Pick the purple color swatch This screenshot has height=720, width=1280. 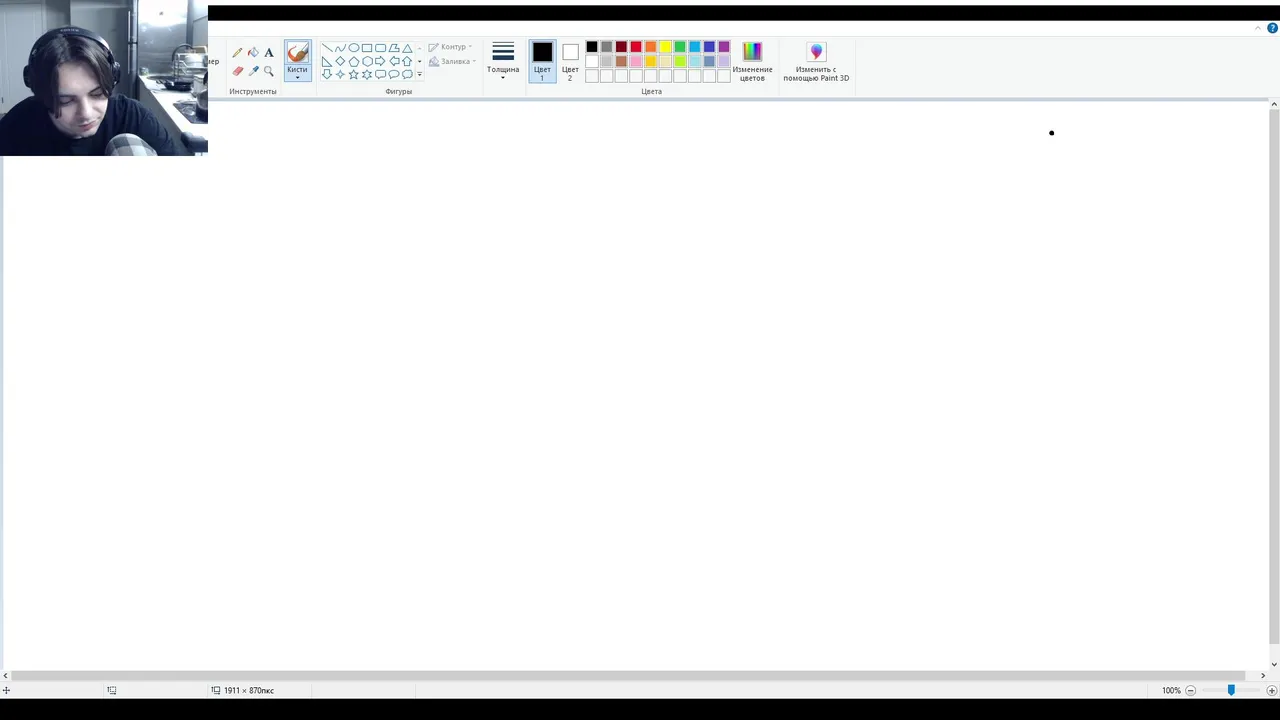coord(724,47)
